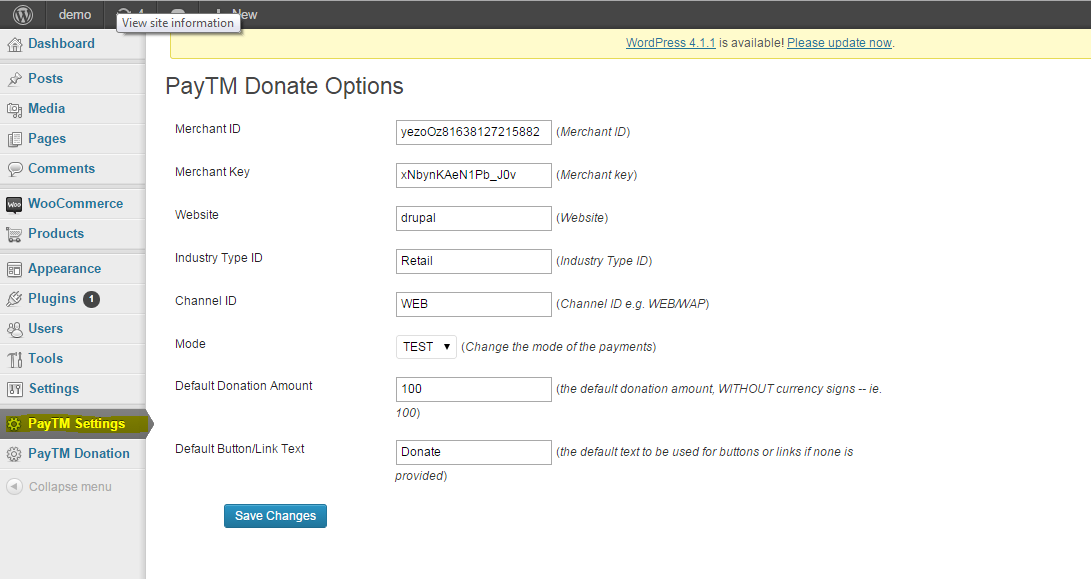Click the Save Changes button

pos(275,516)
